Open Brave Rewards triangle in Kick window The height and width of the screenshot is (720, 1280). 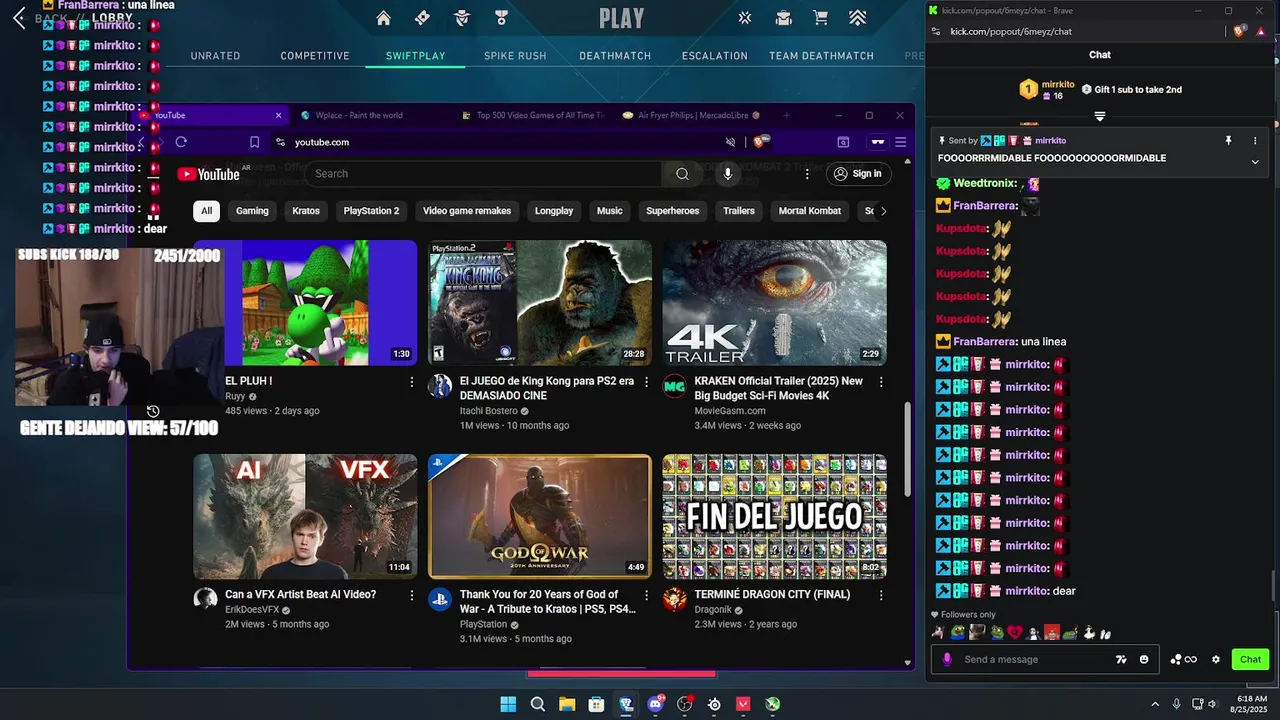coord(1262,31)
